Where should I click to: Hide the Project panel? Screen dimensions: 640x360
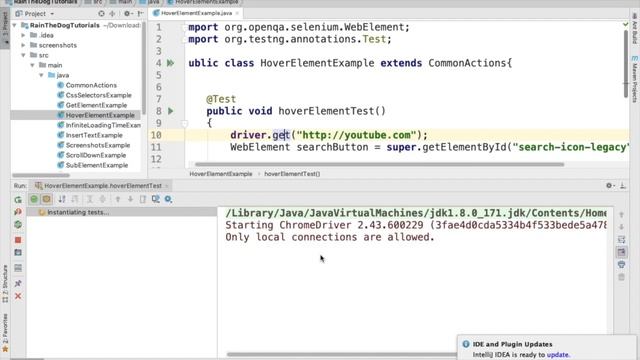coord(140,13)
